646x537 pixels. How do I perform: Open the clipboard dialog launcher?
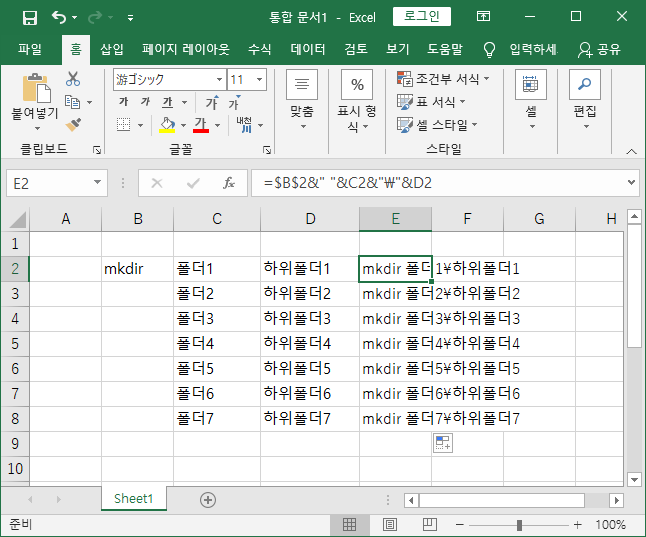(97, 150)
